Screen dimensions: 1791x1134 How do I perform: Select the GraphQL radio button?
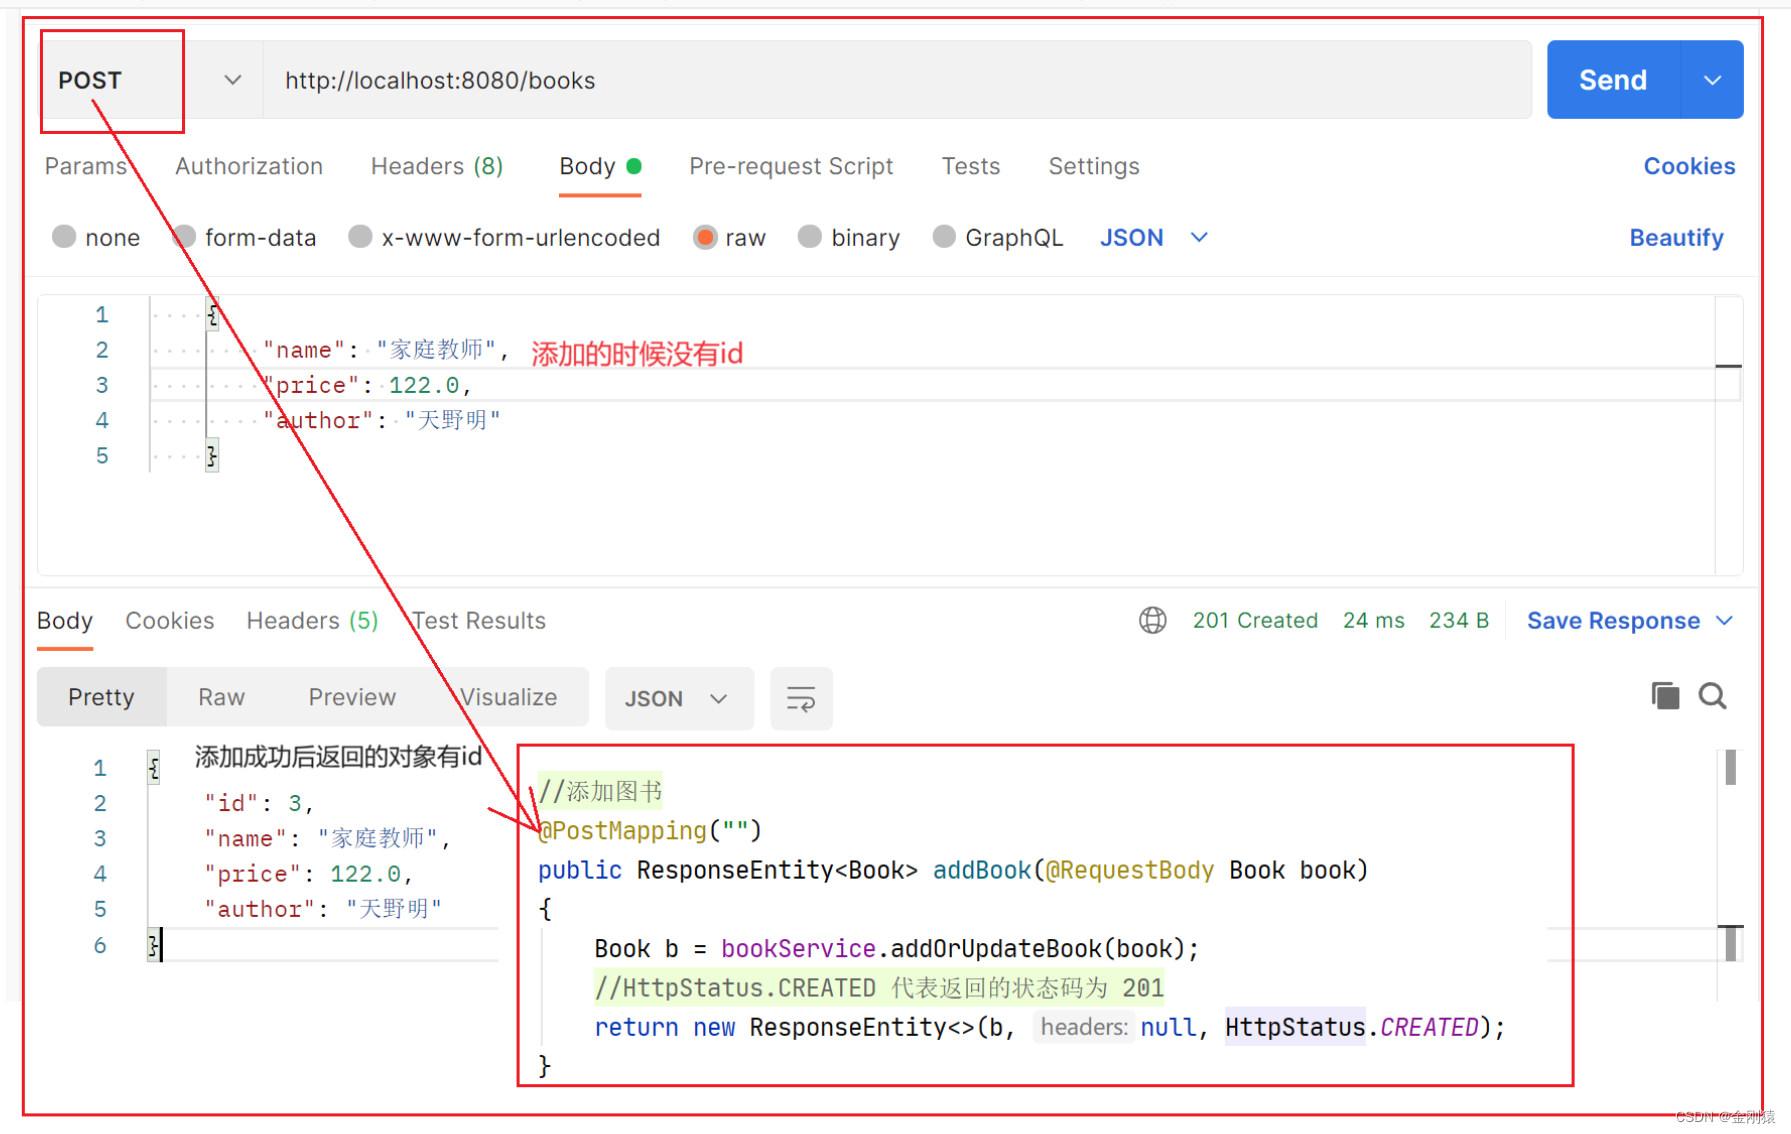(944, 237)
